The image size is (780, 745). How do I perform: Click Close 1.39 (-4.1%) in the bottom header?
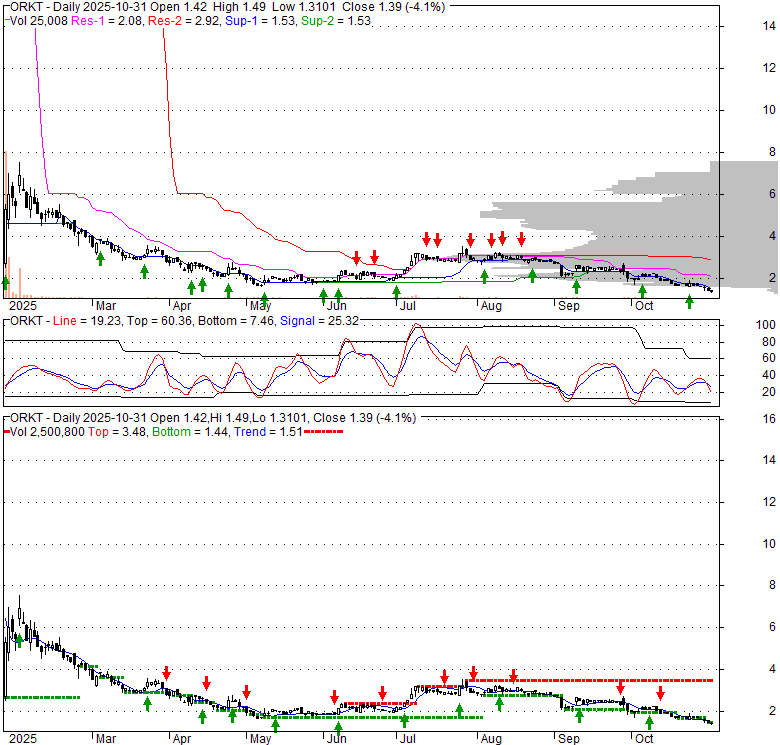(x=365, y=418)
